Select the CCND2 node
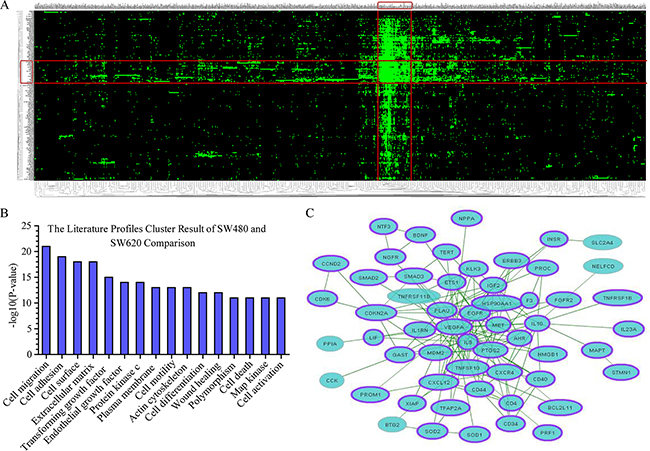 pos(331,264)
